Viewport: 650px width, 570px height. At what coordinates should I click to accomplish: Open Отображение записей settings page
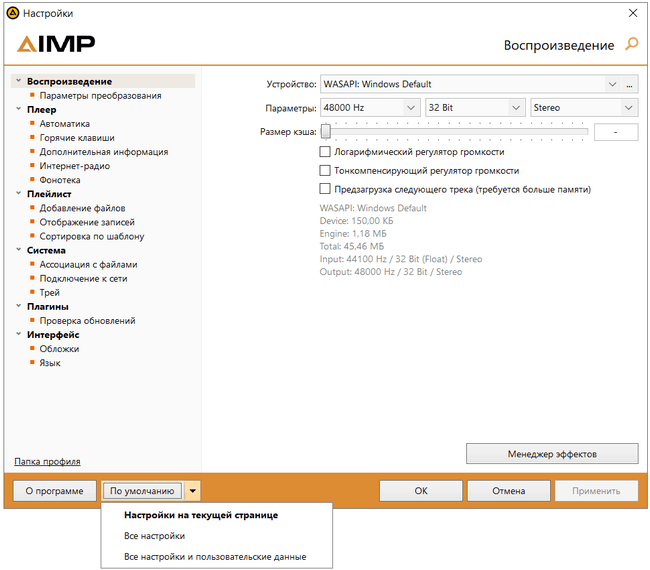87,222
